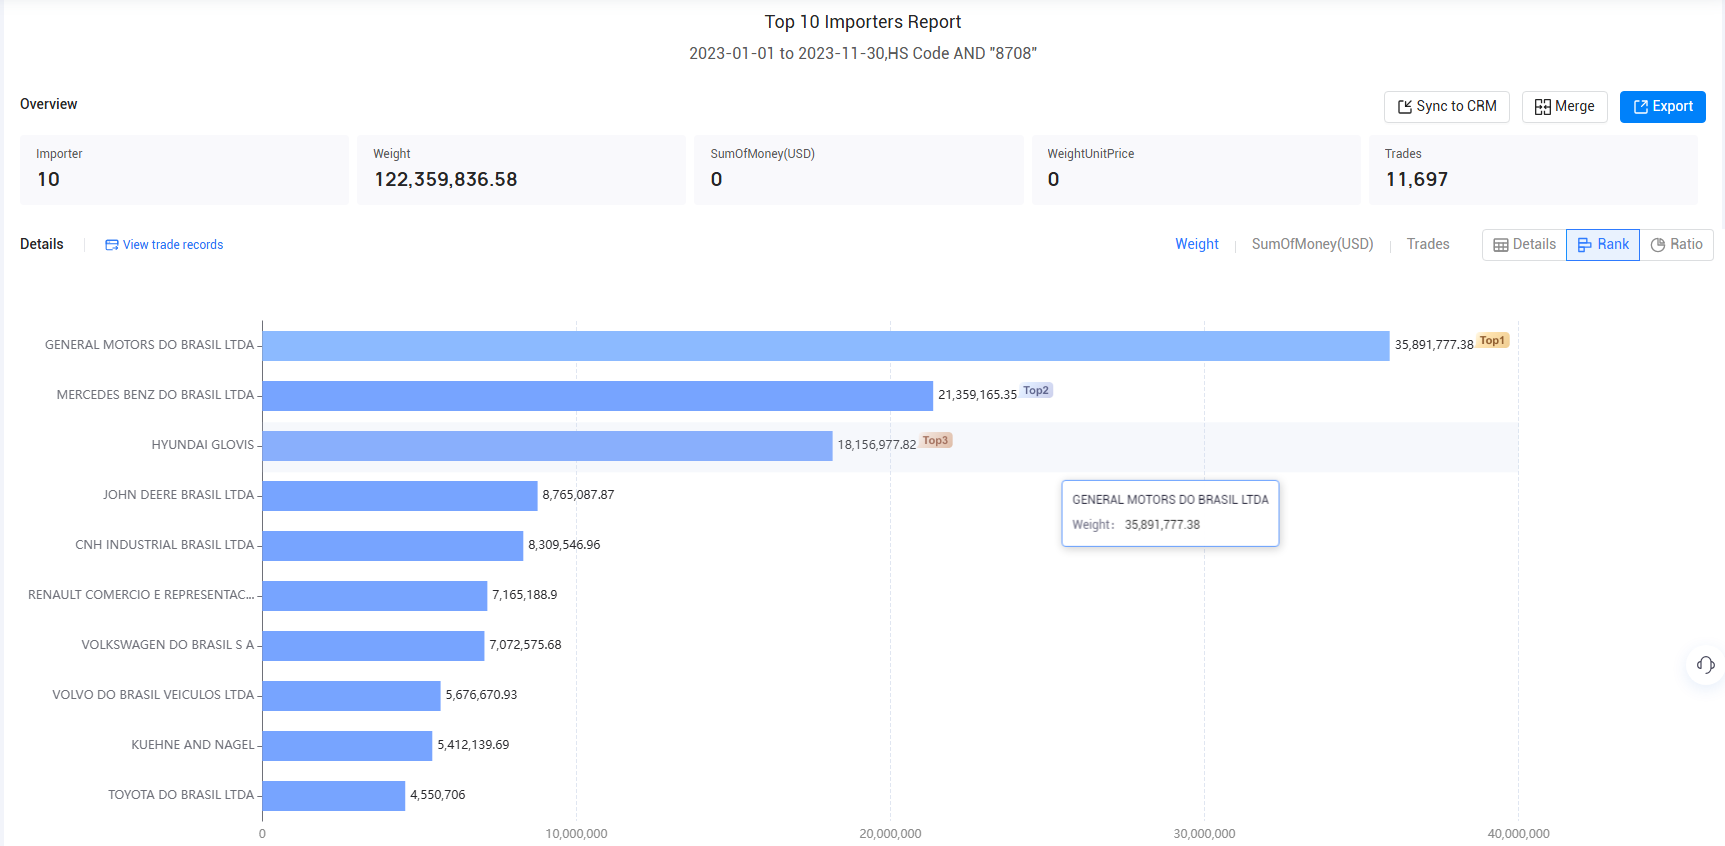The width and height of the screenshot is (1725, 846).
Task: Click the General Motors do Brasil bar
Action: pos(826,346)
